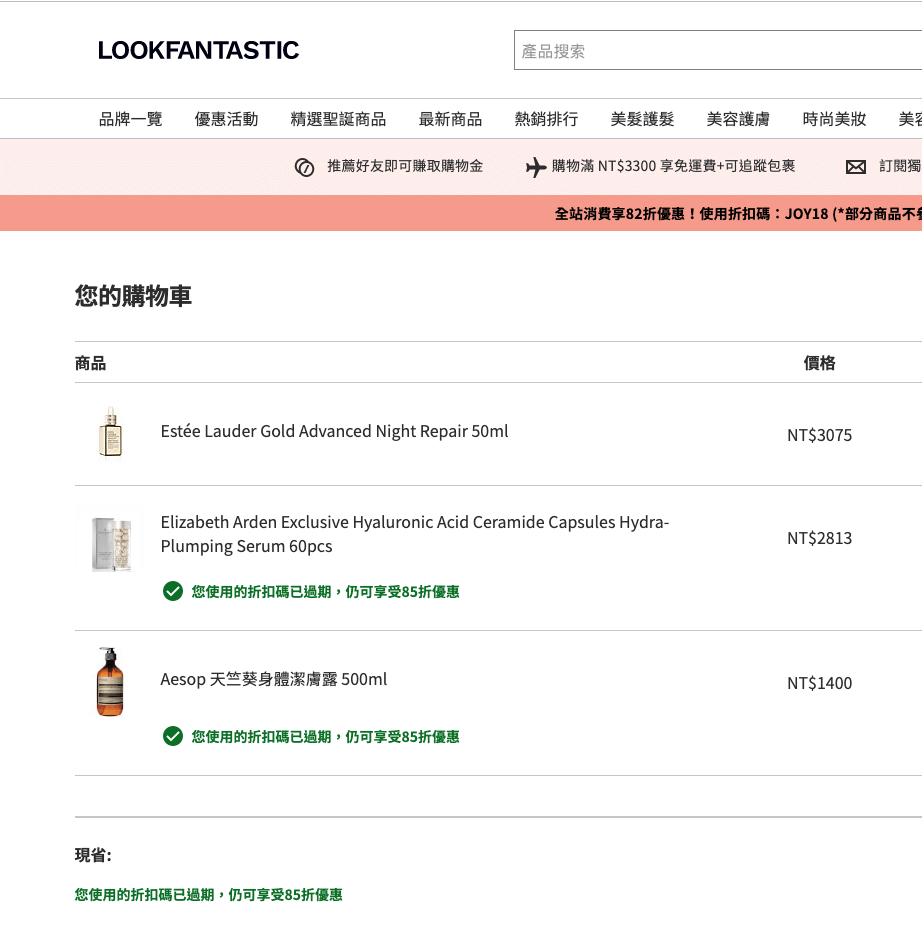The height and width of the screenshot is (925, 922).
Task: Open Elizabeth Arden Ceramide Capsules product link
Action: click(415, 534)
